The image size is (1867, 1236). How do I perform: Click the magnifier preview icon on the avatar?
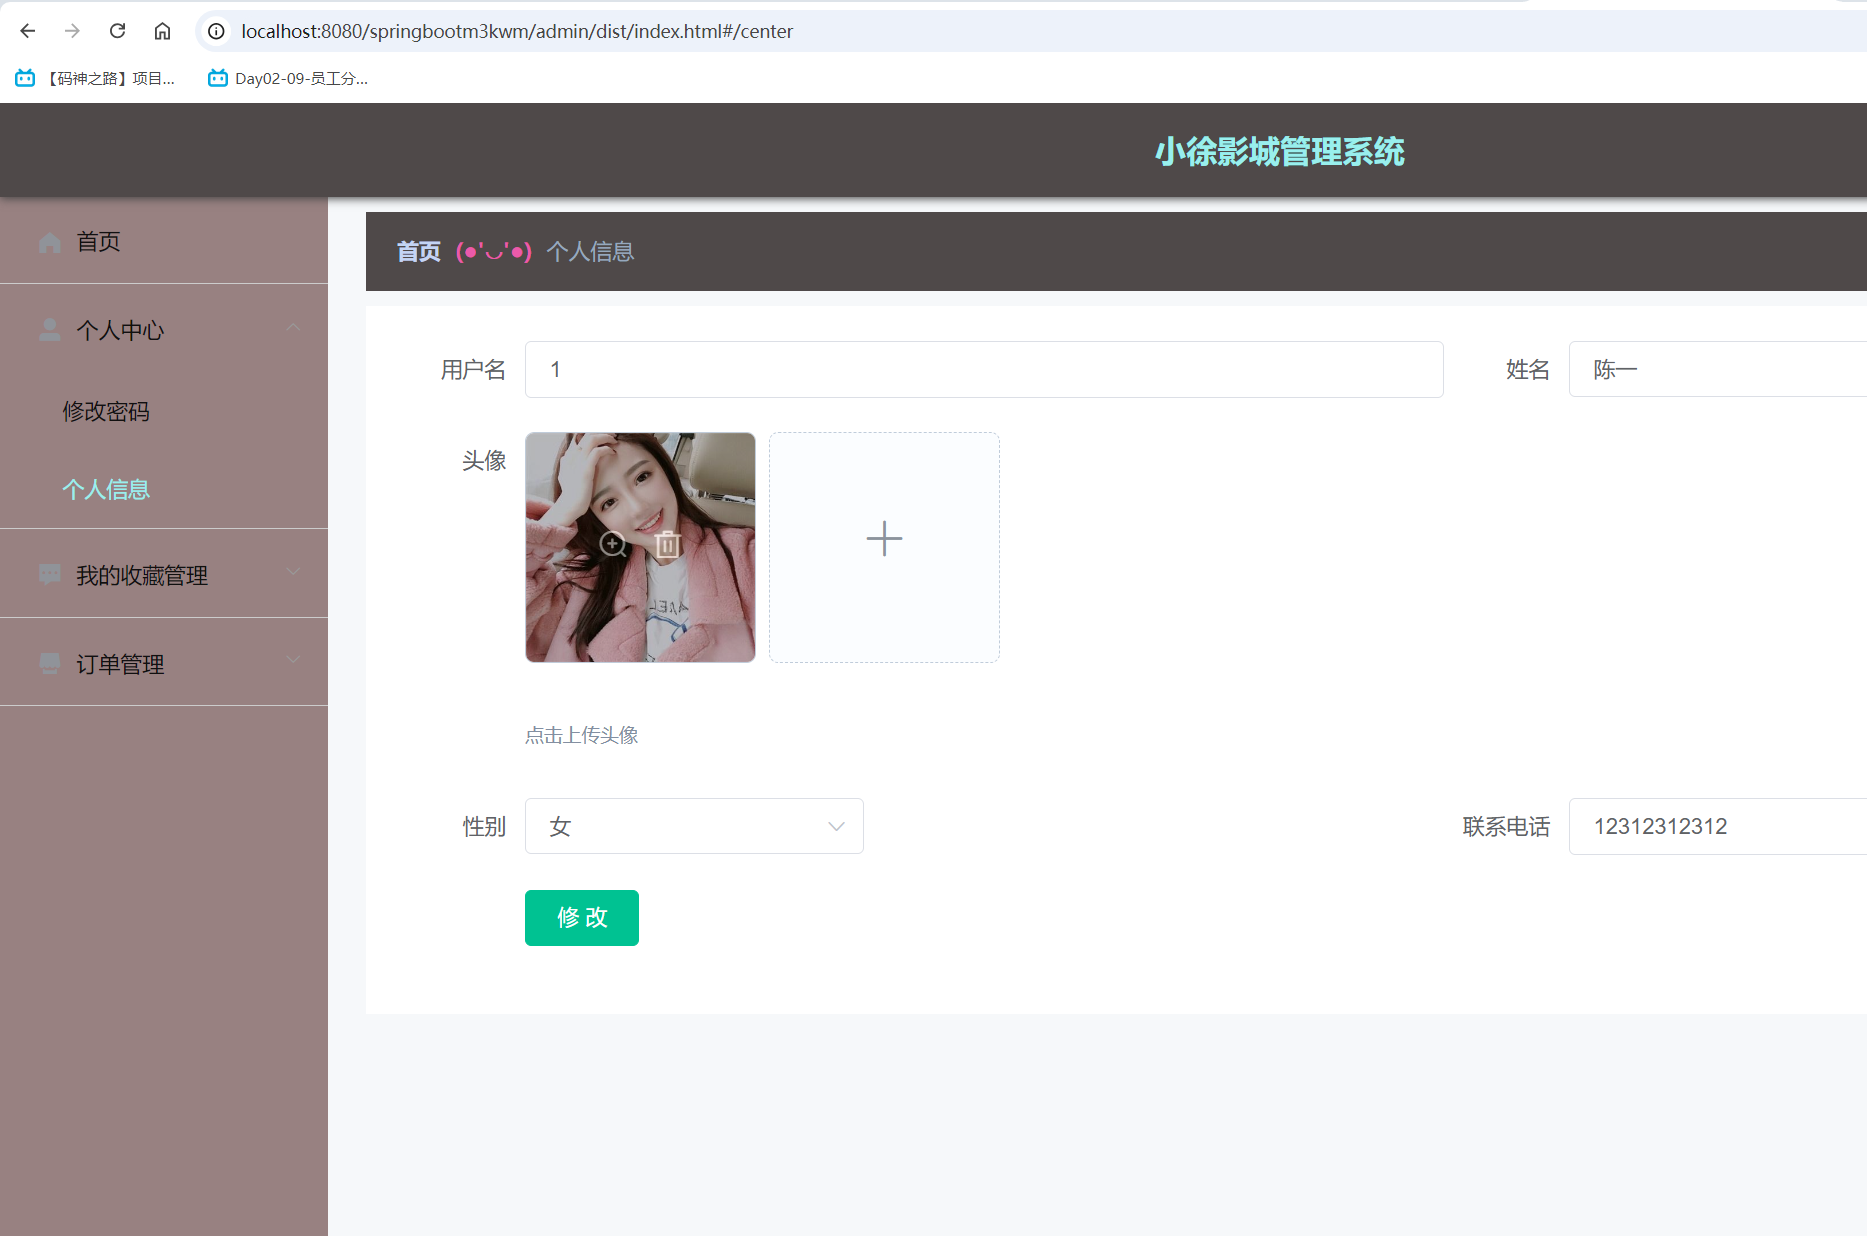click(613, 544)
